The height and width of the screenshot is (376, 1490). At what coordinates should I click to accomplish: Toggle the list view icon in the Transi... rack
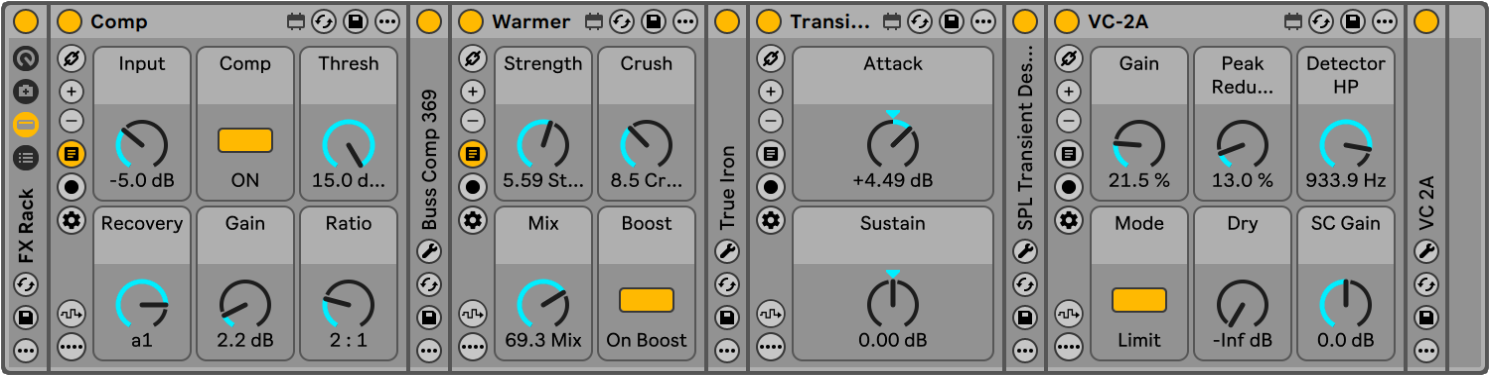point(770,154)
